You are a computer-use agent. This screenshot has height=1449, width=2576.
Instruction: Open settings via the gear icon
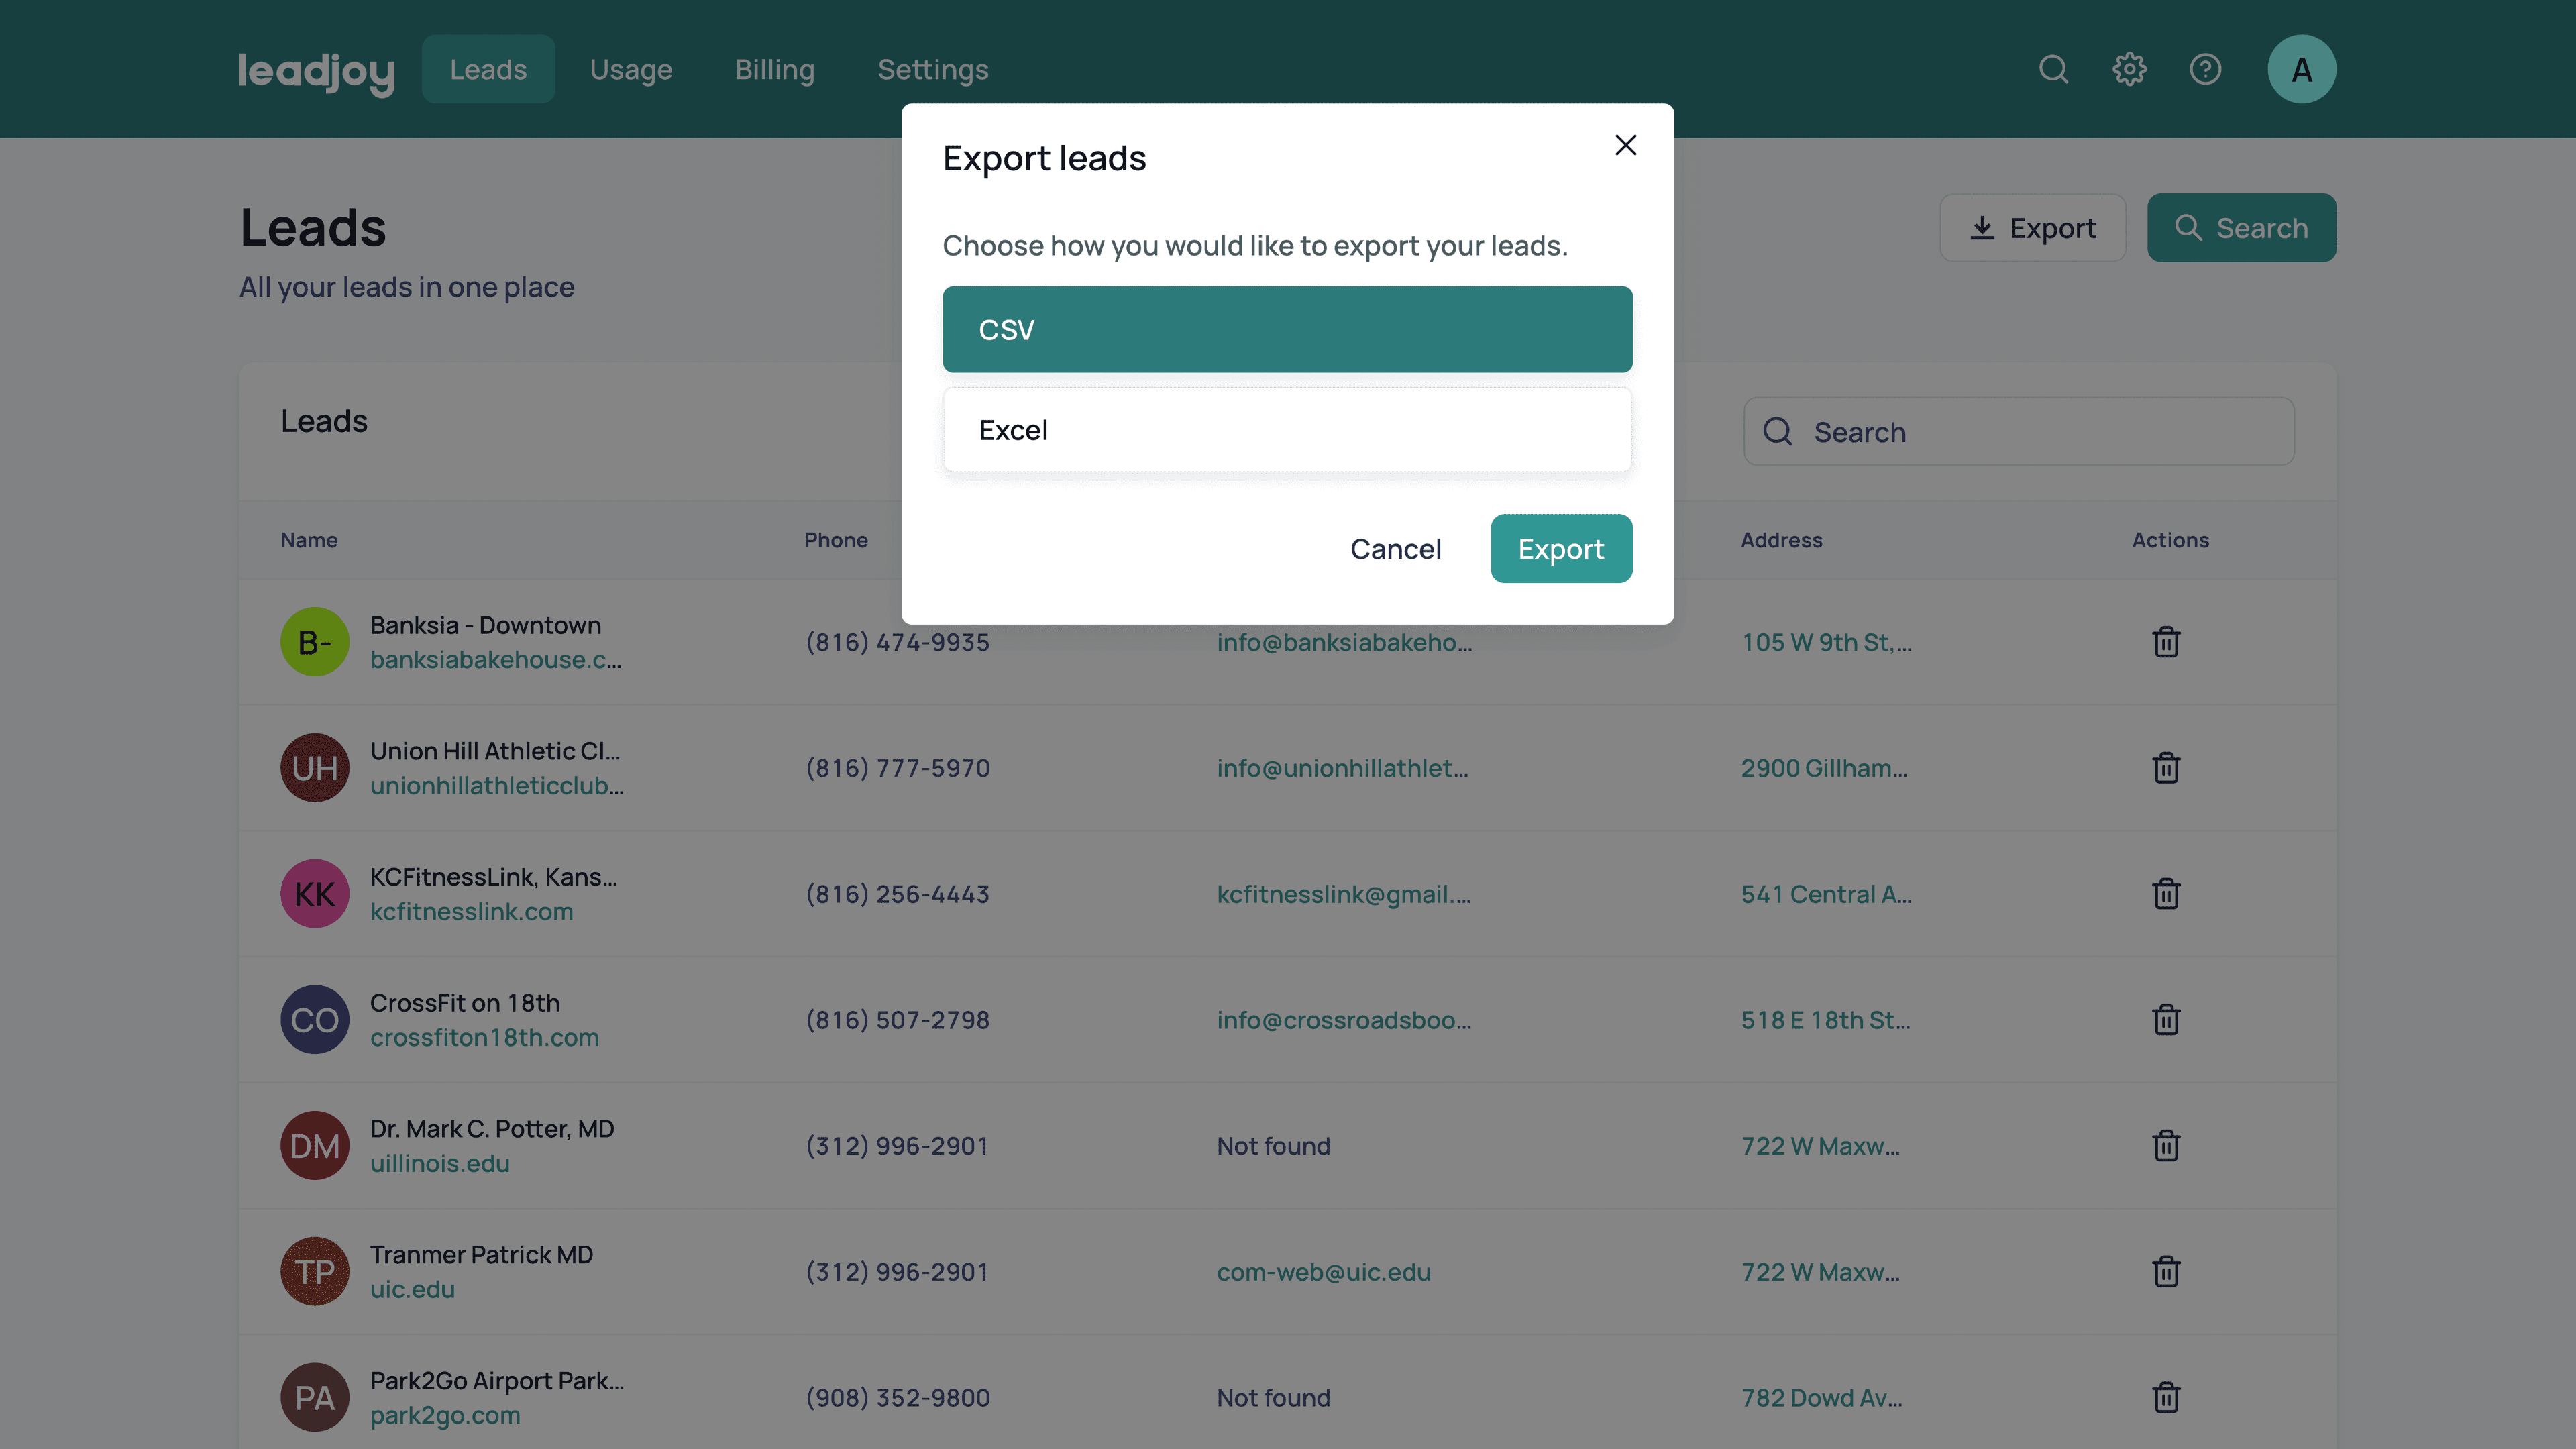point(2129,69)
